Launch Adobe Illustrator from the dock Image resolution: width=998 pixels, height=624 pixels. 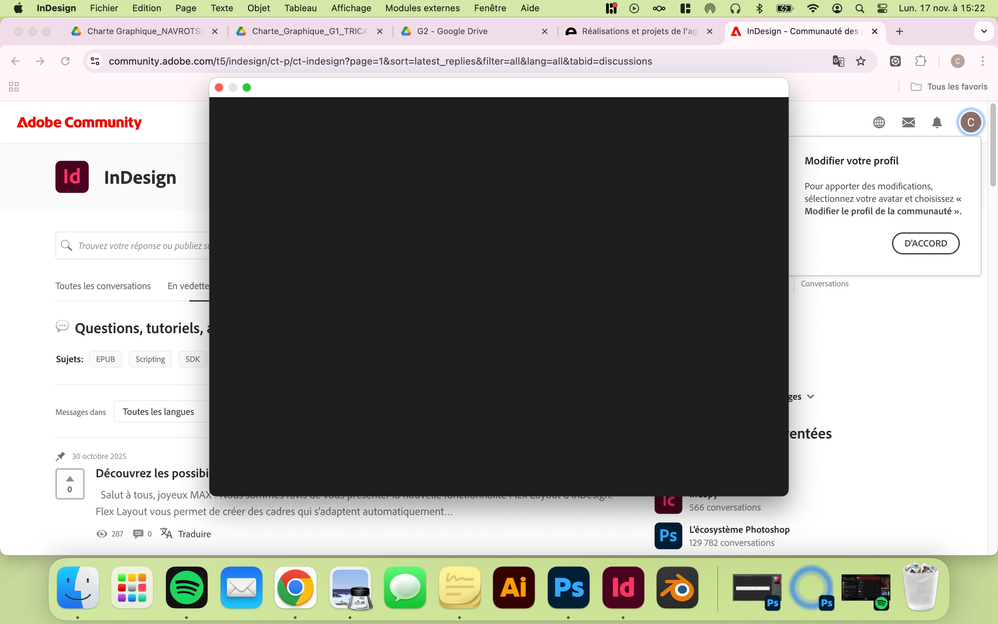point(514,587)
